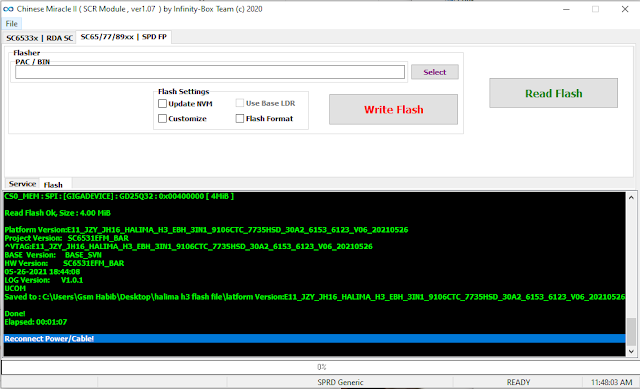Click the Read Flash Ok, Size log line

tap(58, 213)
